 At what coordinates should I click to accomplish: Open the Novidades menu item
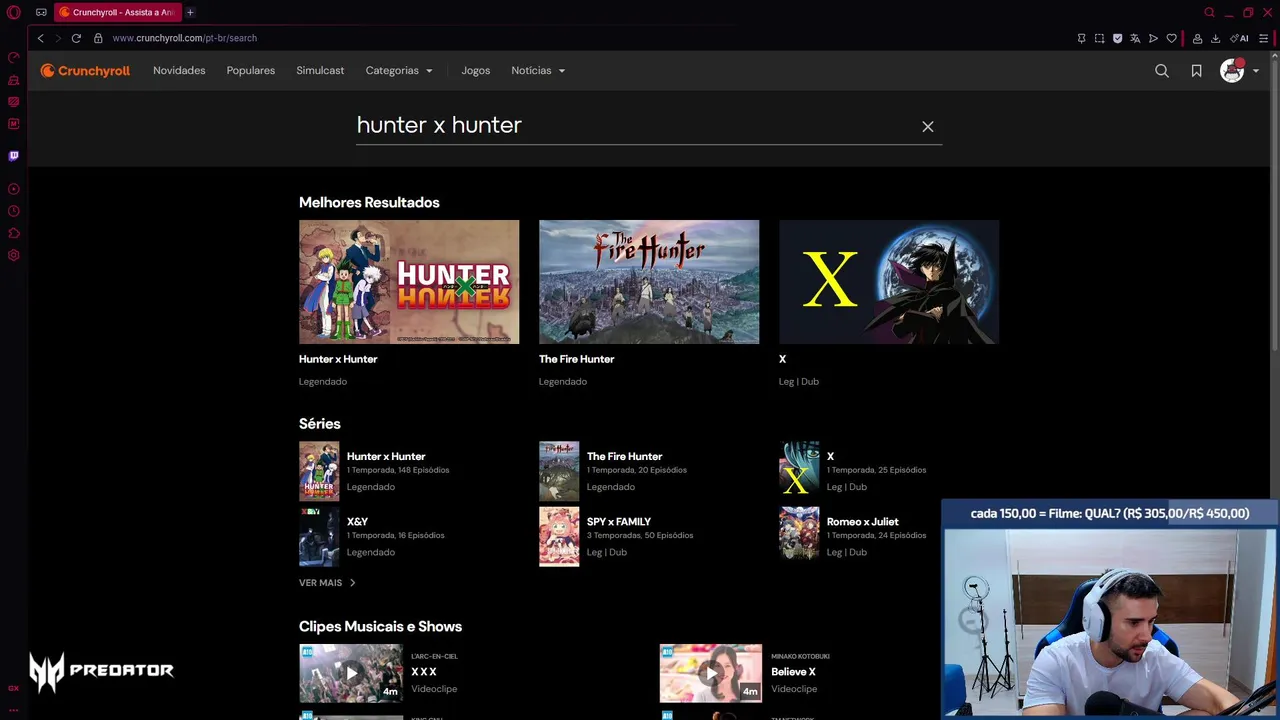(179, 71)
